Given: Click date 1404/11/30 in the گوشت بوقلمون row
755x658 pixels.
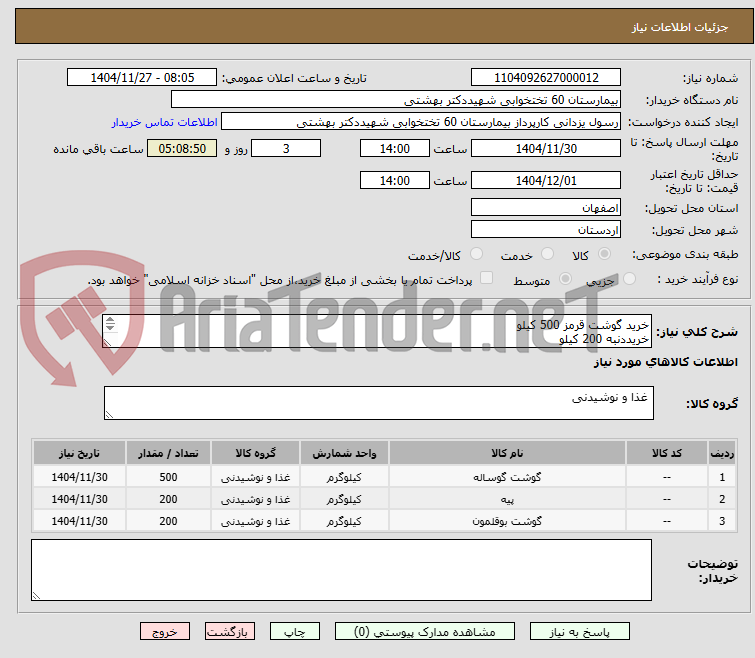Looking at the screenshot, I should coord(79,521).
